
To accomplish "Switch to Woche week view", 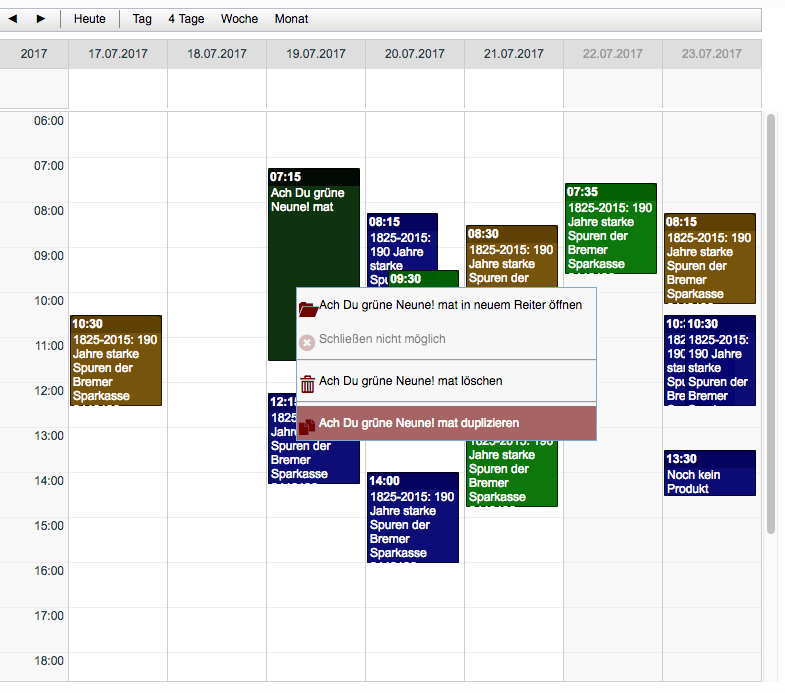I will 239,19.
